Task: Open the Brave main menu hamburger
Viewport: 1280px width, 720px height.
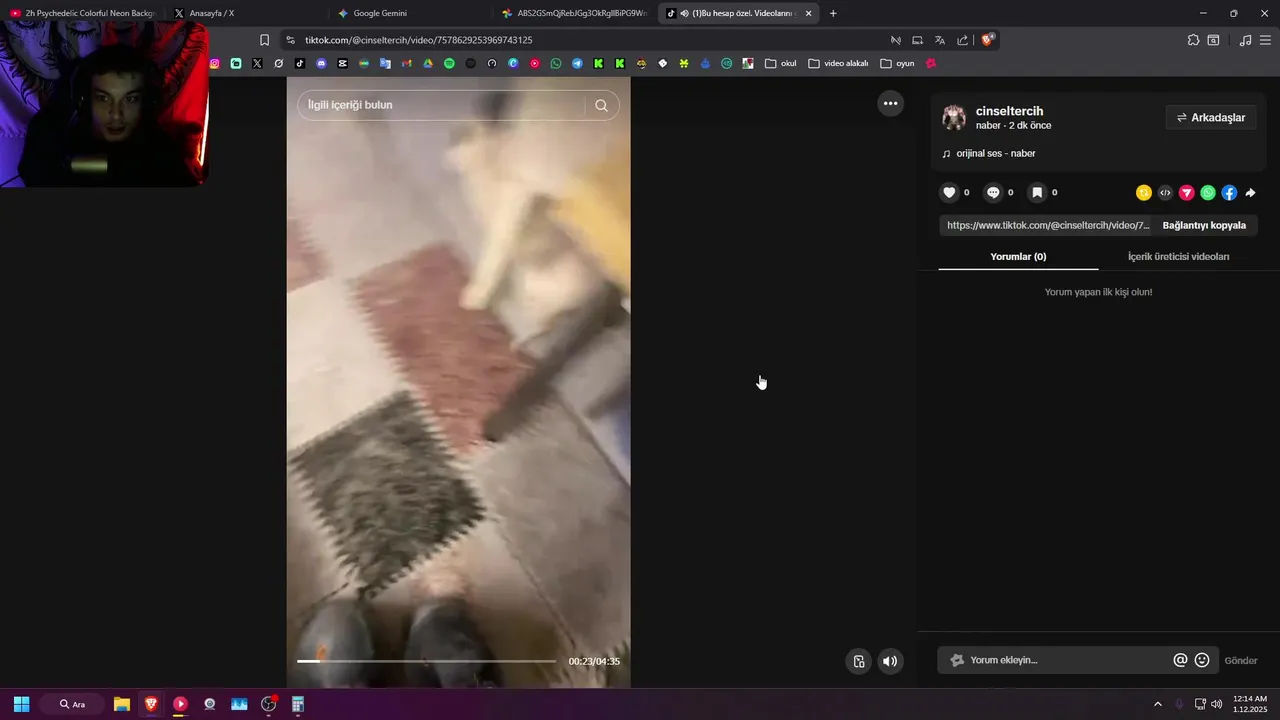Action: [1265, 40]
